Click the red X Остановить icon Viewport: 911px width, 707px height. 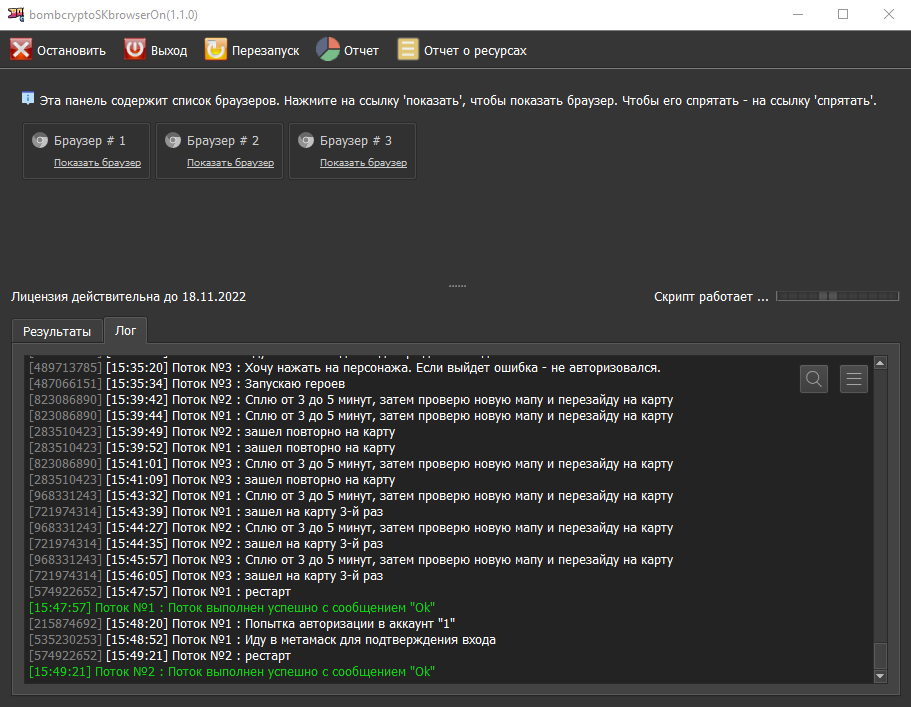point(21,49)
